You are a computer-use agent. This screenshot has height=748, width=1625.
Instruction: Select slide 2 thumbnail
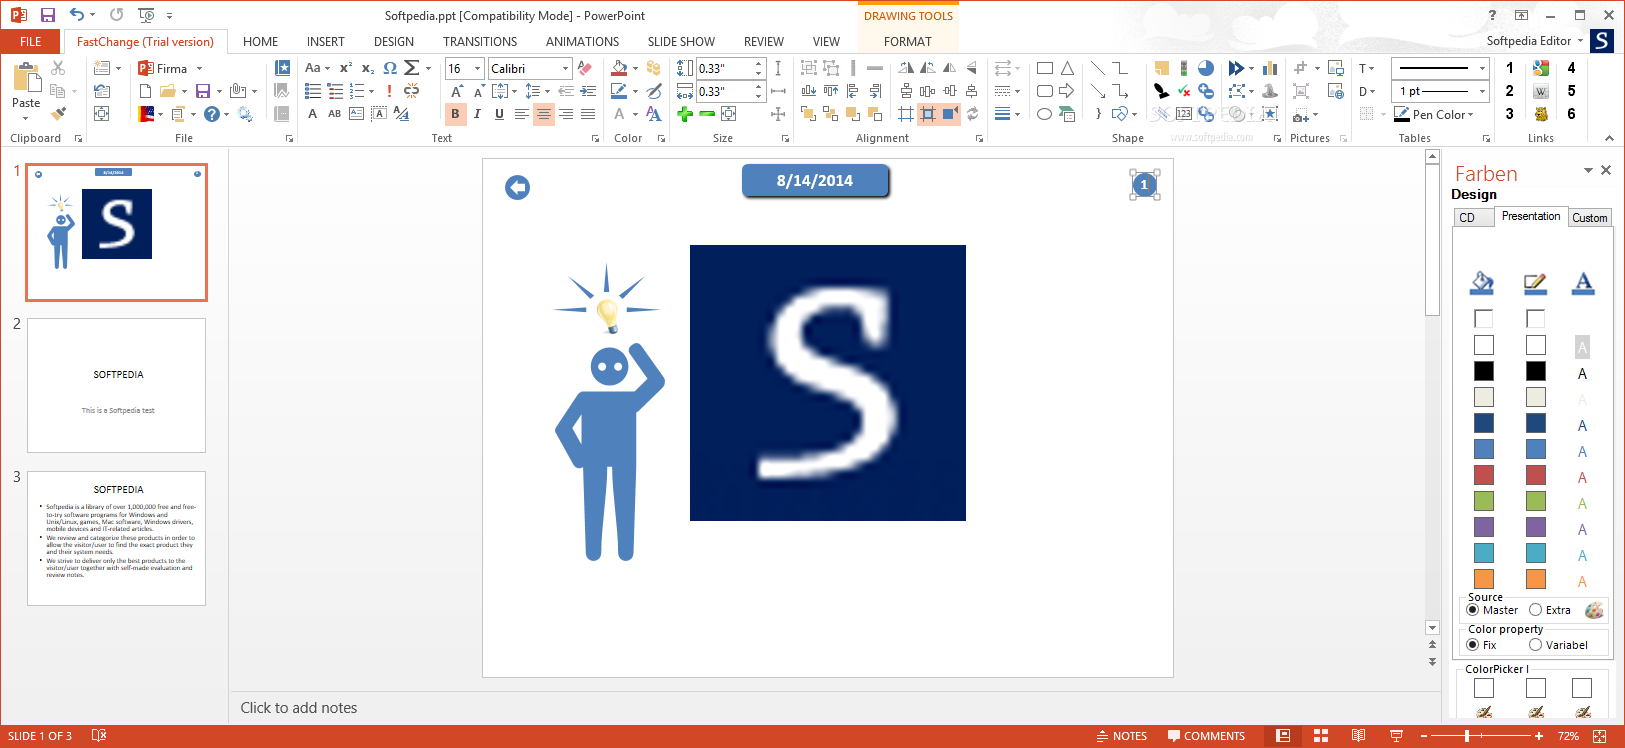click(116, 385)
